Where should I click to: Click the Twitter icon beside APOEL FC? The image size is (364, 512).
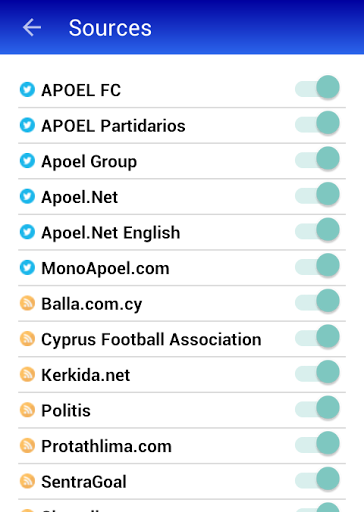click(x=27, y=90)
